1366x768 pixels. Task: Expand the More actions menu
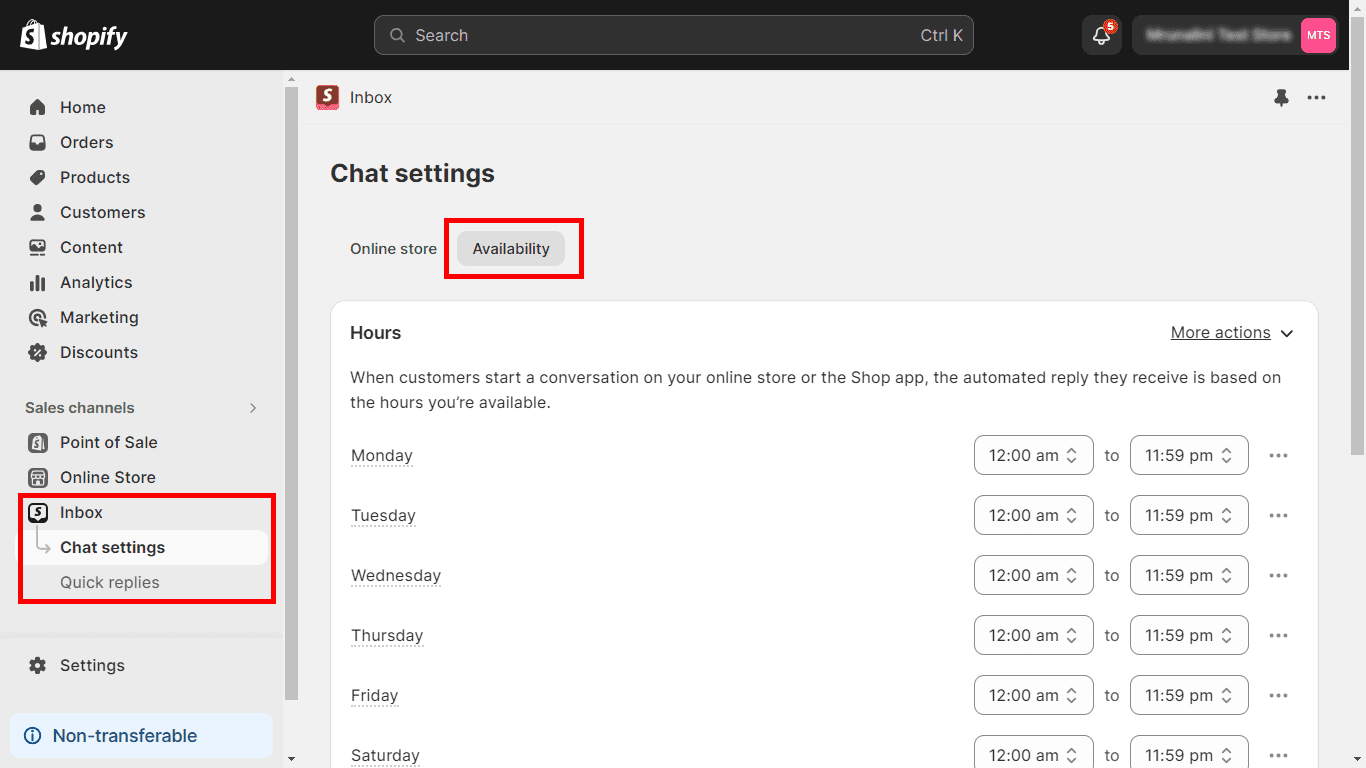coord(1231,332)
